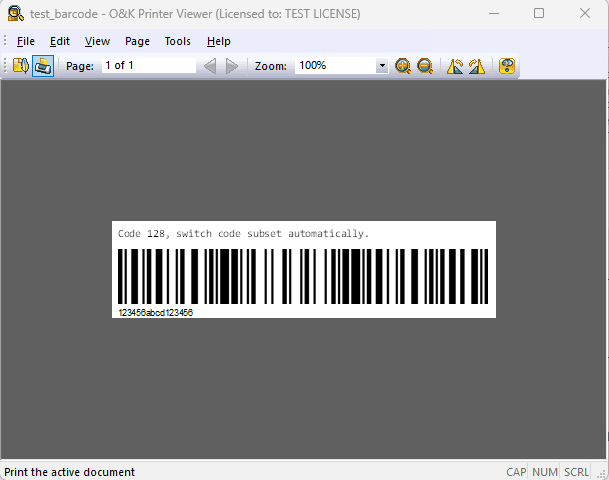Open the Help menu
The width and height of the screenshot is (609, 480).
219,41
